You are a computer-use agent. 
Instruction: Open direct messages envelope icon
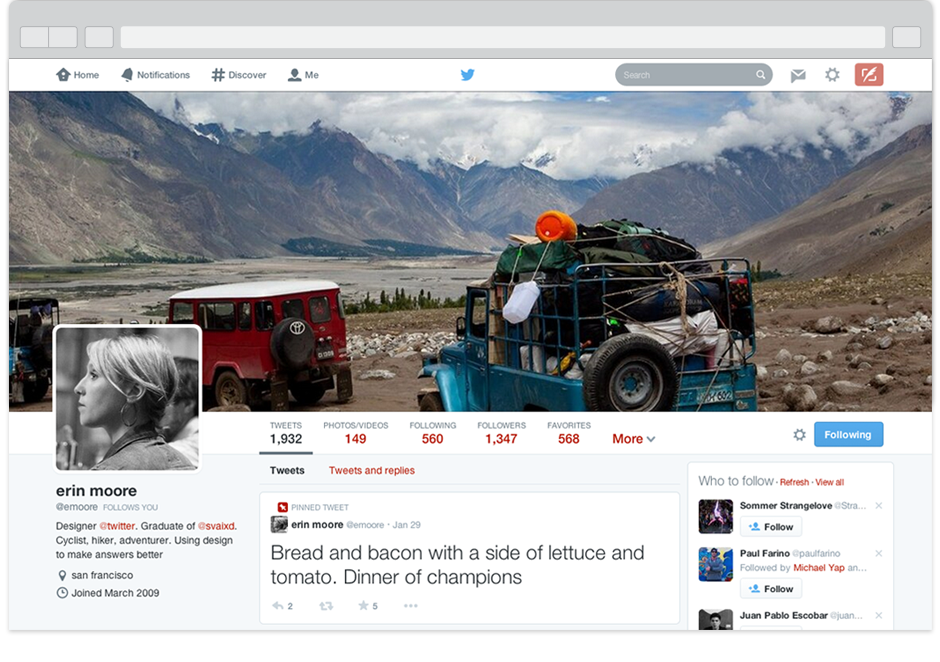[x=798, y=75]
